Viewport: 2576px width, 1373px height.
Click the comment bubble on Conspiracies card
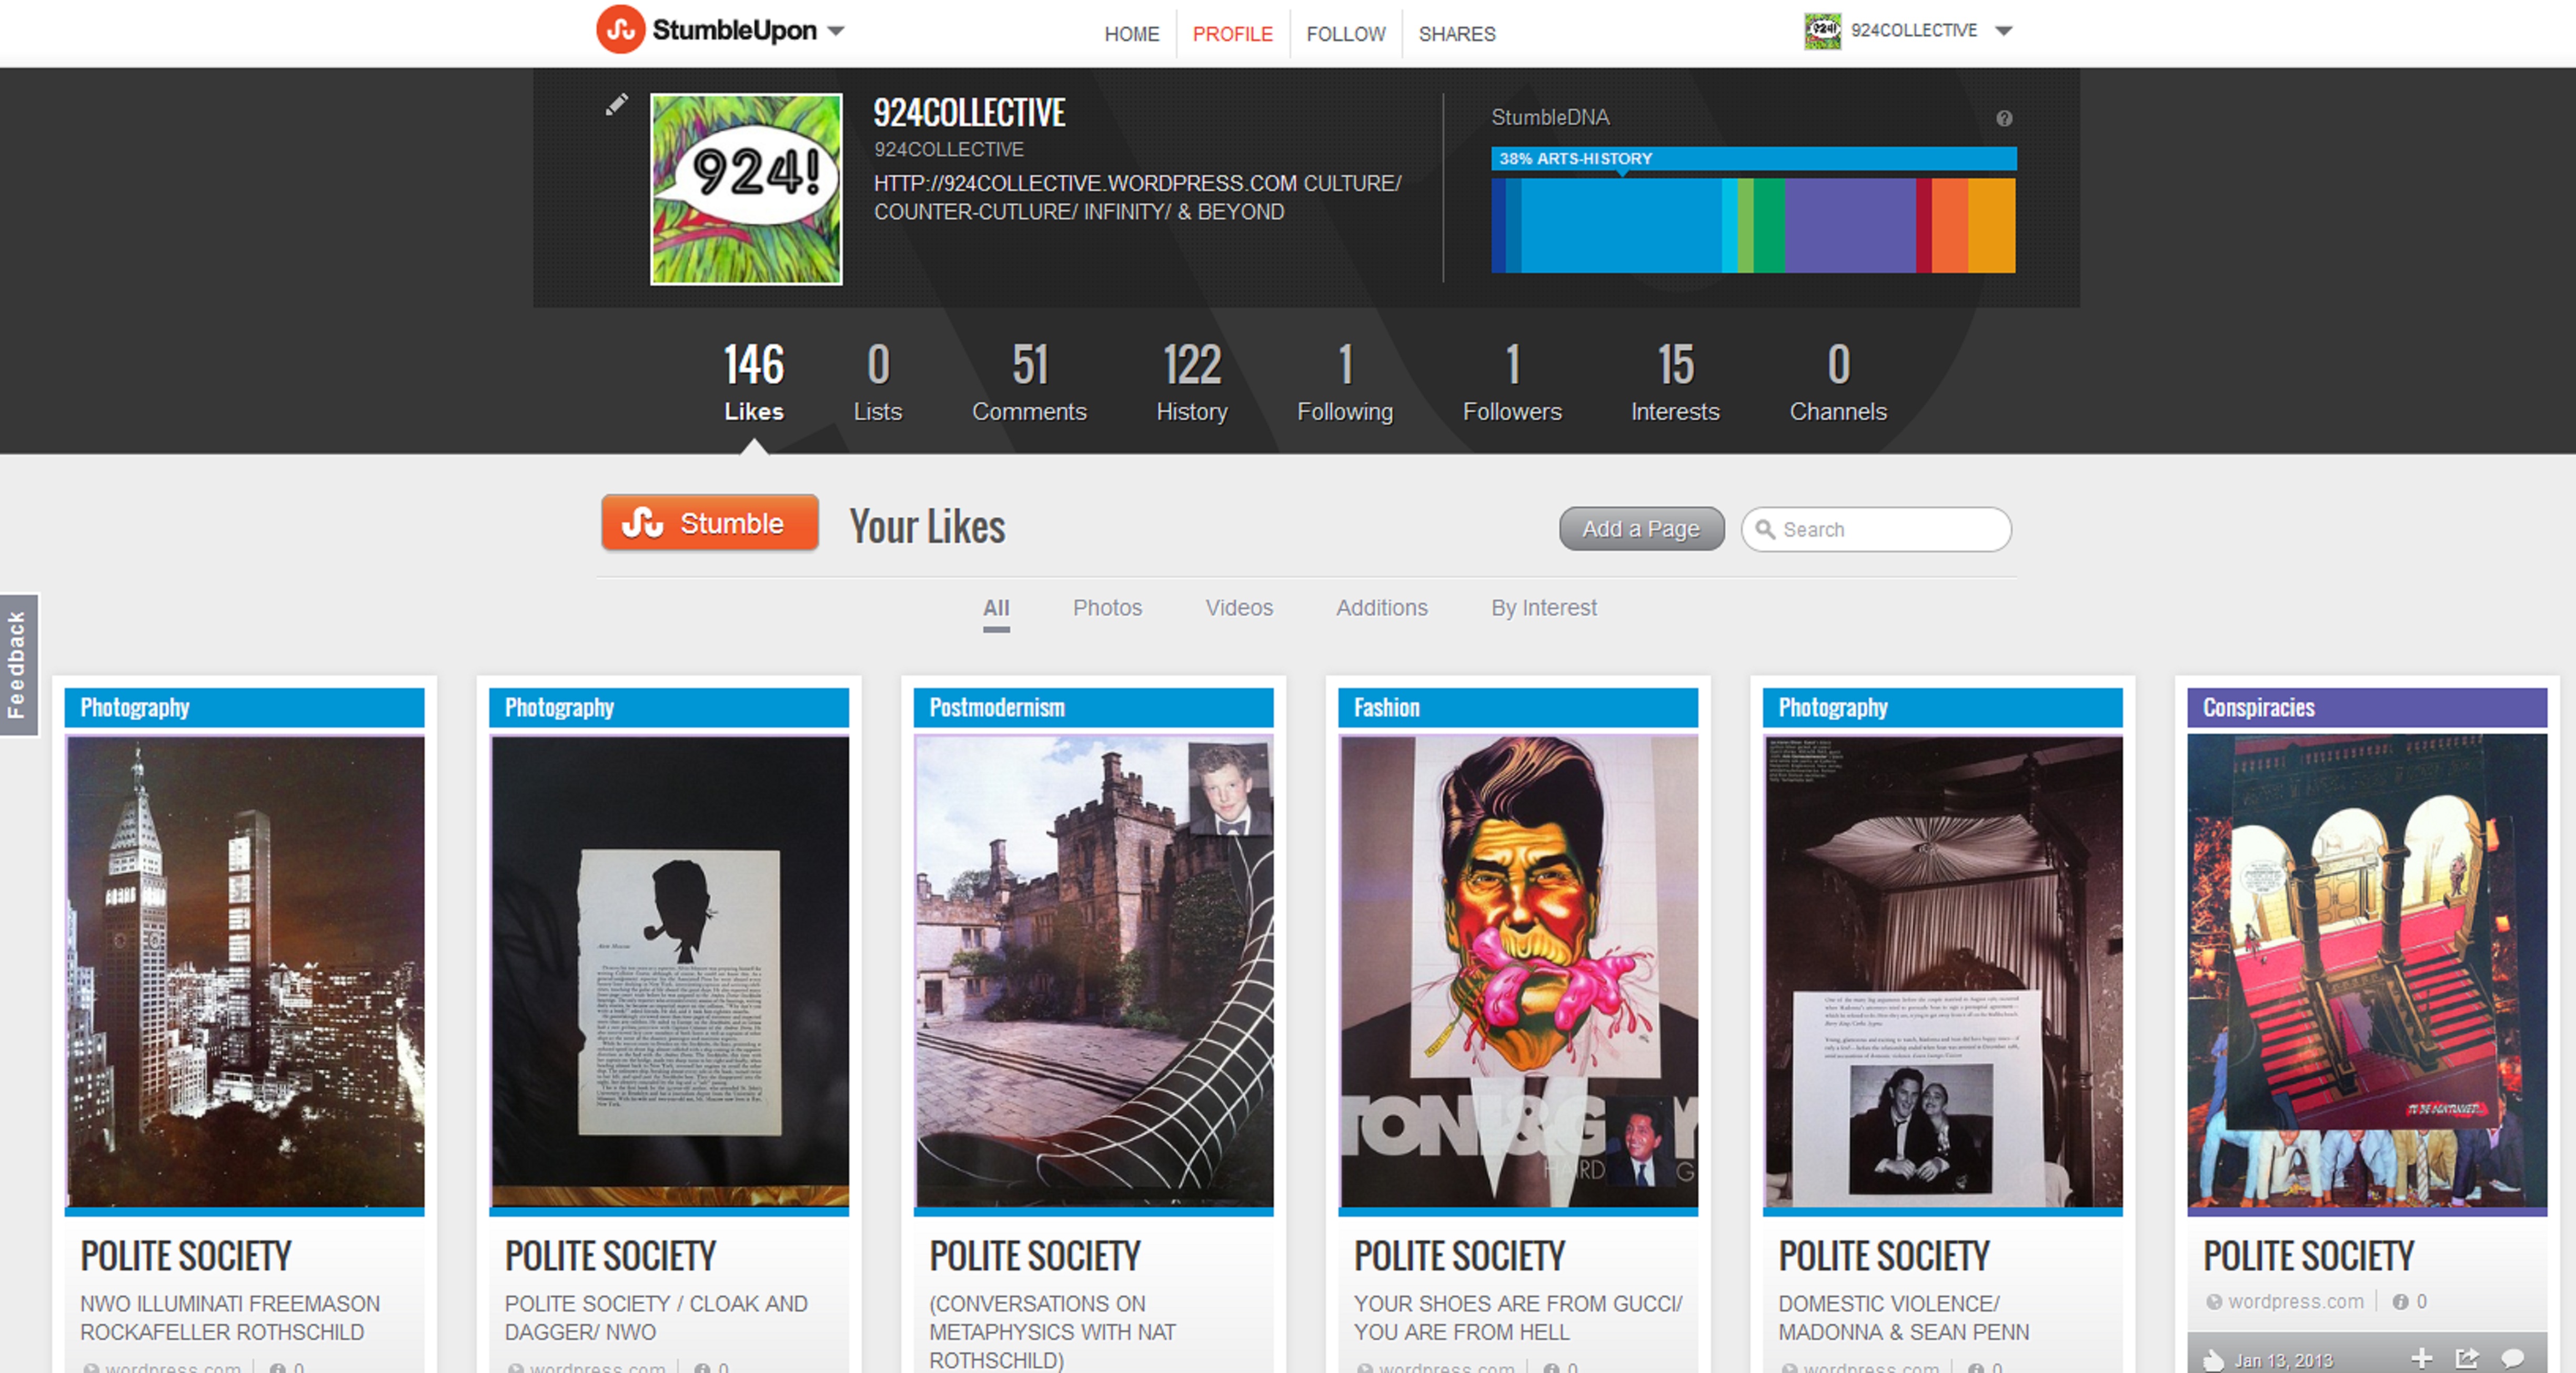(2512, 1358)
